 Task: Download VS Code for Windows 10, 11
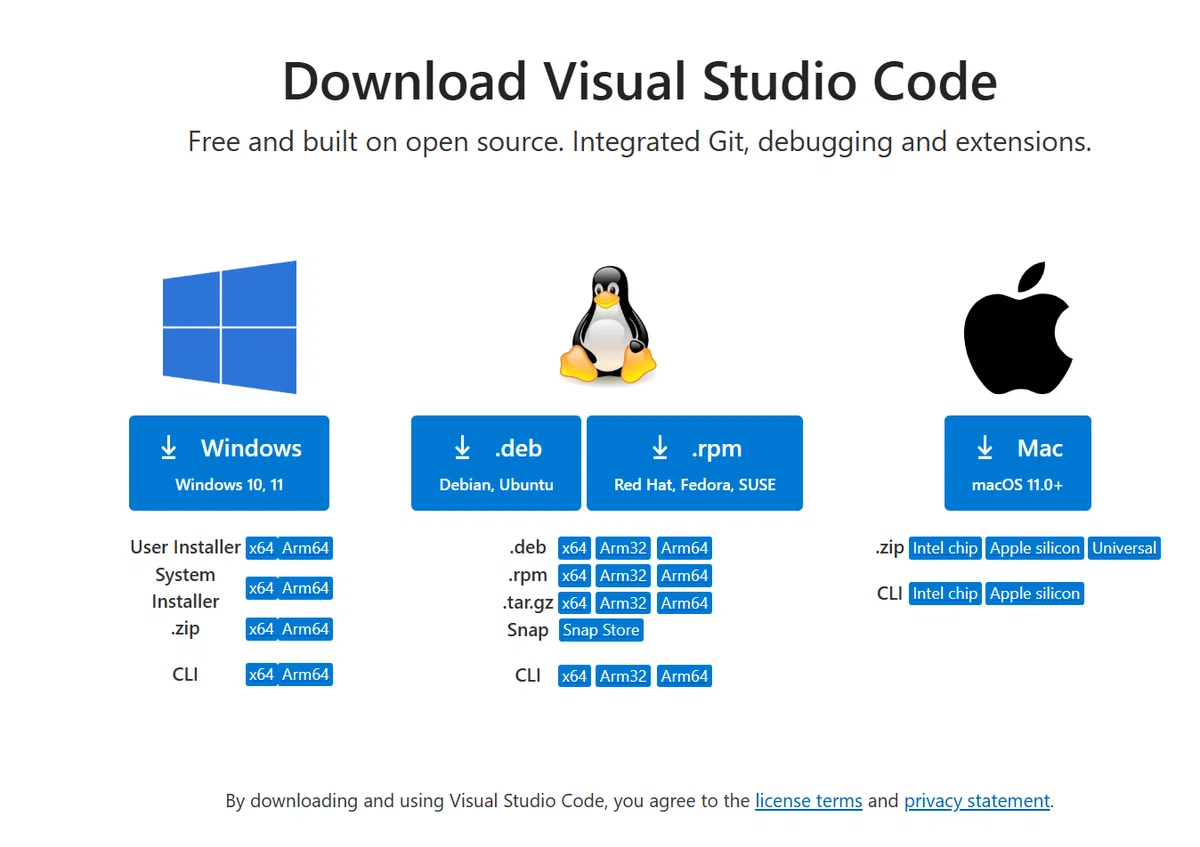pyautogui.click(x=229, y=463)
